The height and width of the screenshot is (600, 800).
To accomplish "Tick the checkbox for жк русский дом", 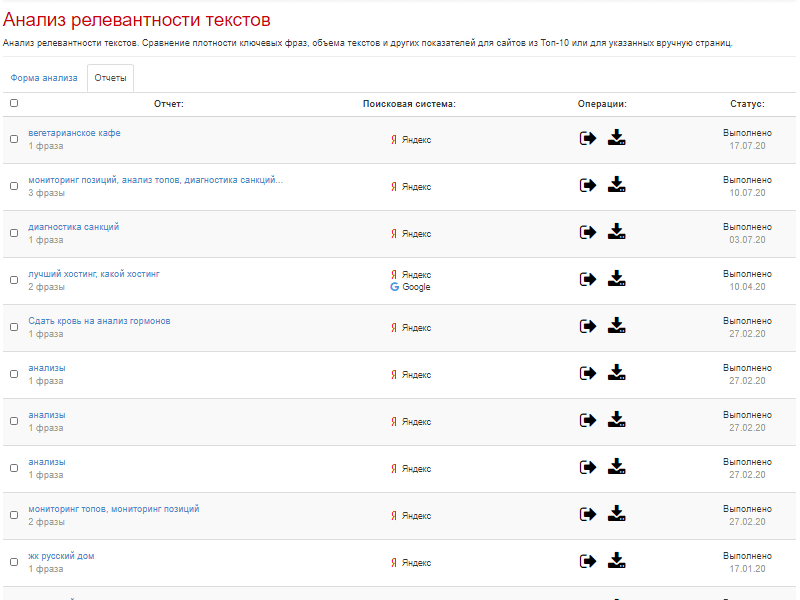I will click(14, 562).
